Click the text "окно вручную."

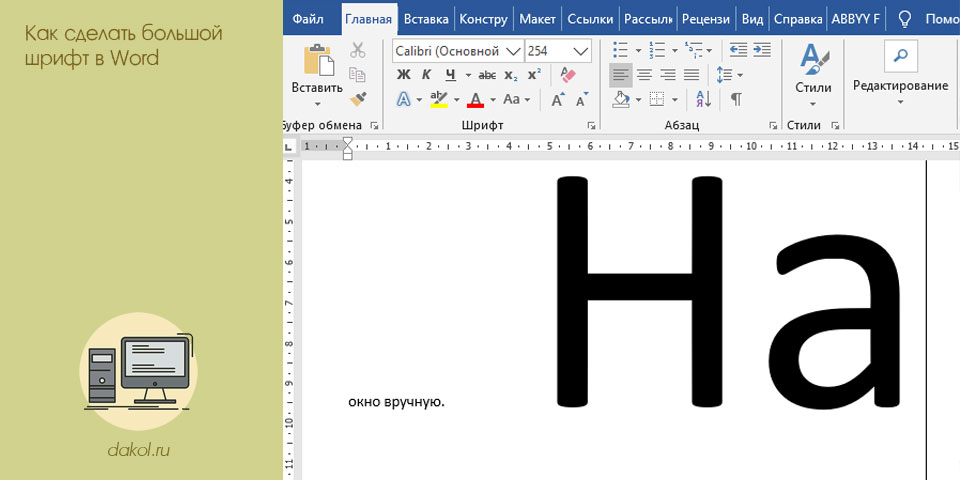tap(396, 402)
